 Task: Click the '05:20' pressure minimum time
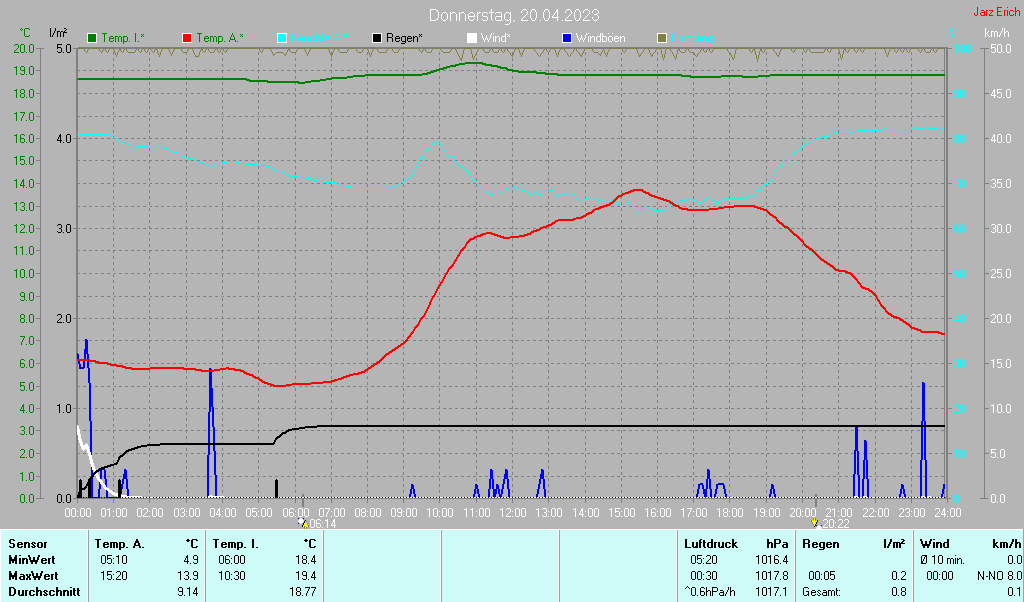(x=703, y=560)
